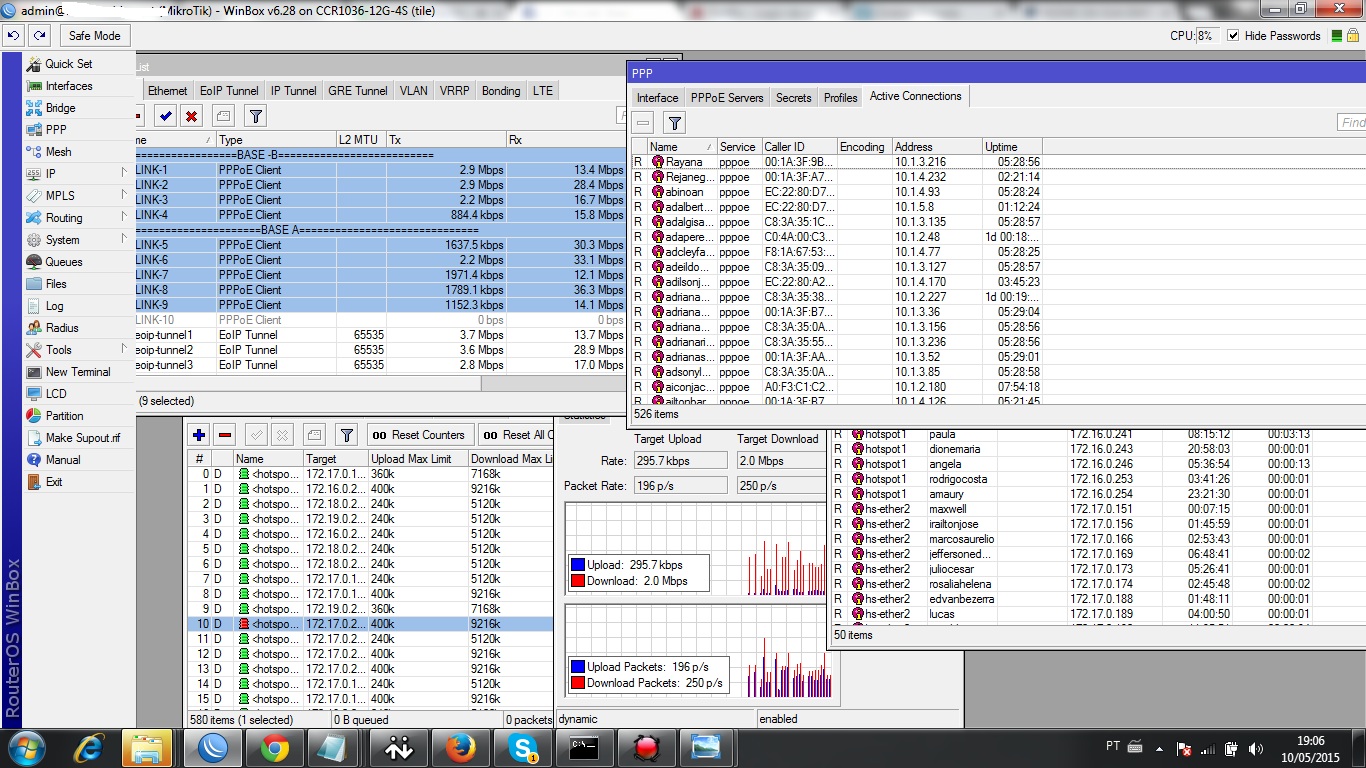The width and height of the screenshot is (1366, 768).
Task: Sort by Upload Max Limit column
Action: click(x=418, y=459)
